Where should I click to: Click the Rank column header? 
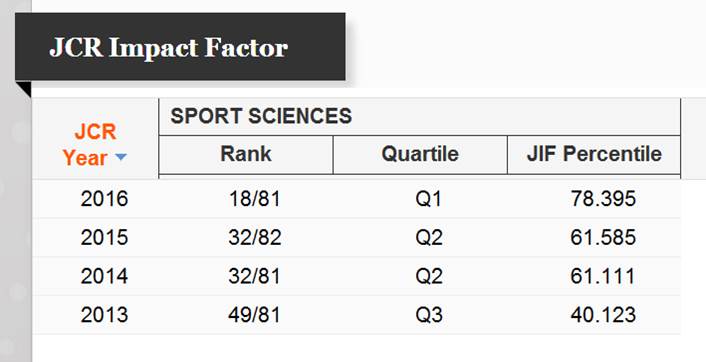click(x=246, y=154)
